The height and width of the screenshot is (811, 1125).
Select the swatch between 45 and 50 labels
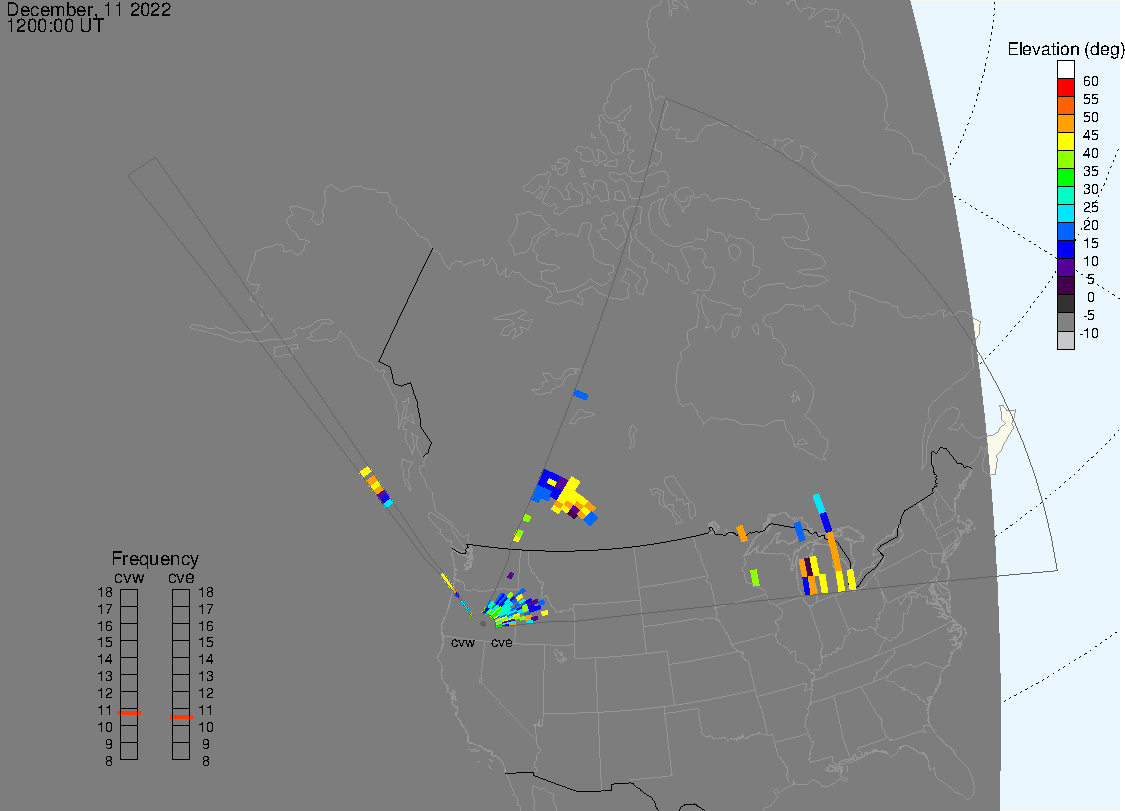pos(1065,124)
